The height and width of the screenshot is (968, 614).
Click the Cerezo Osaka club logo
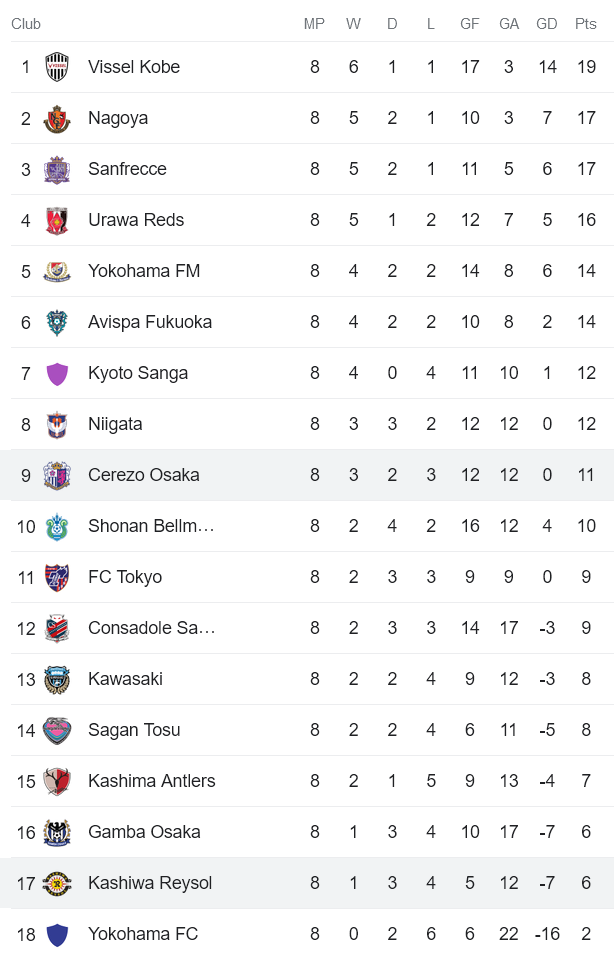click(58, 475)
